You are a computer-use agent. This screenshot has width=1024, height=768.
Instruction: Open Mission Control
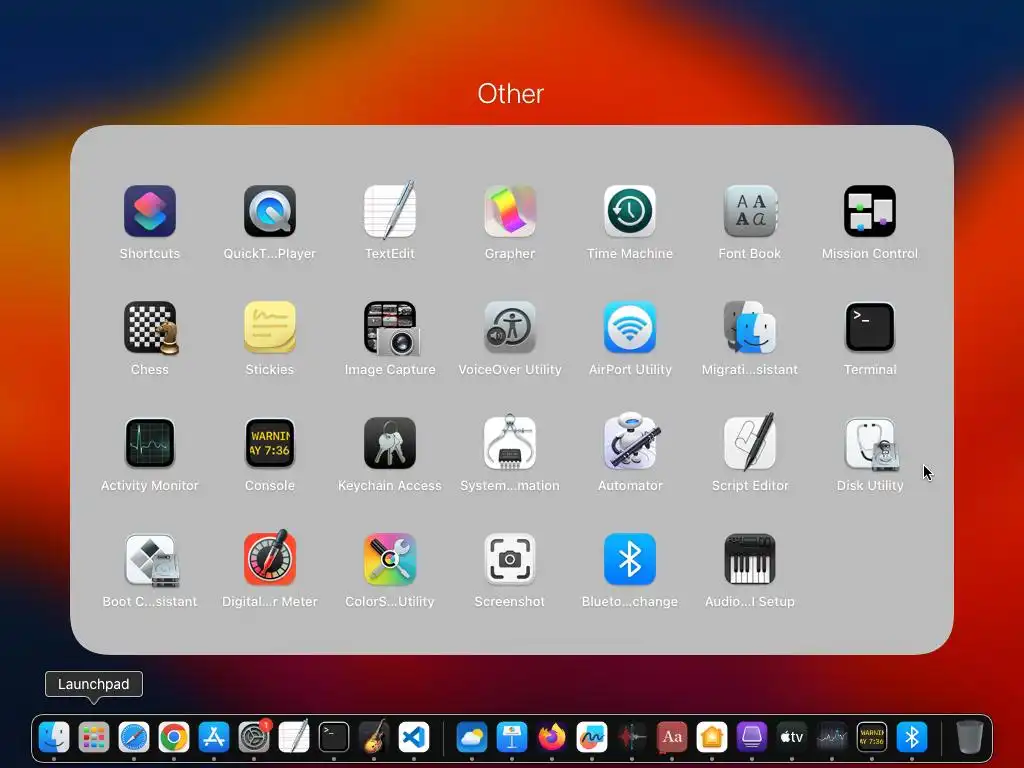(870, 211)
